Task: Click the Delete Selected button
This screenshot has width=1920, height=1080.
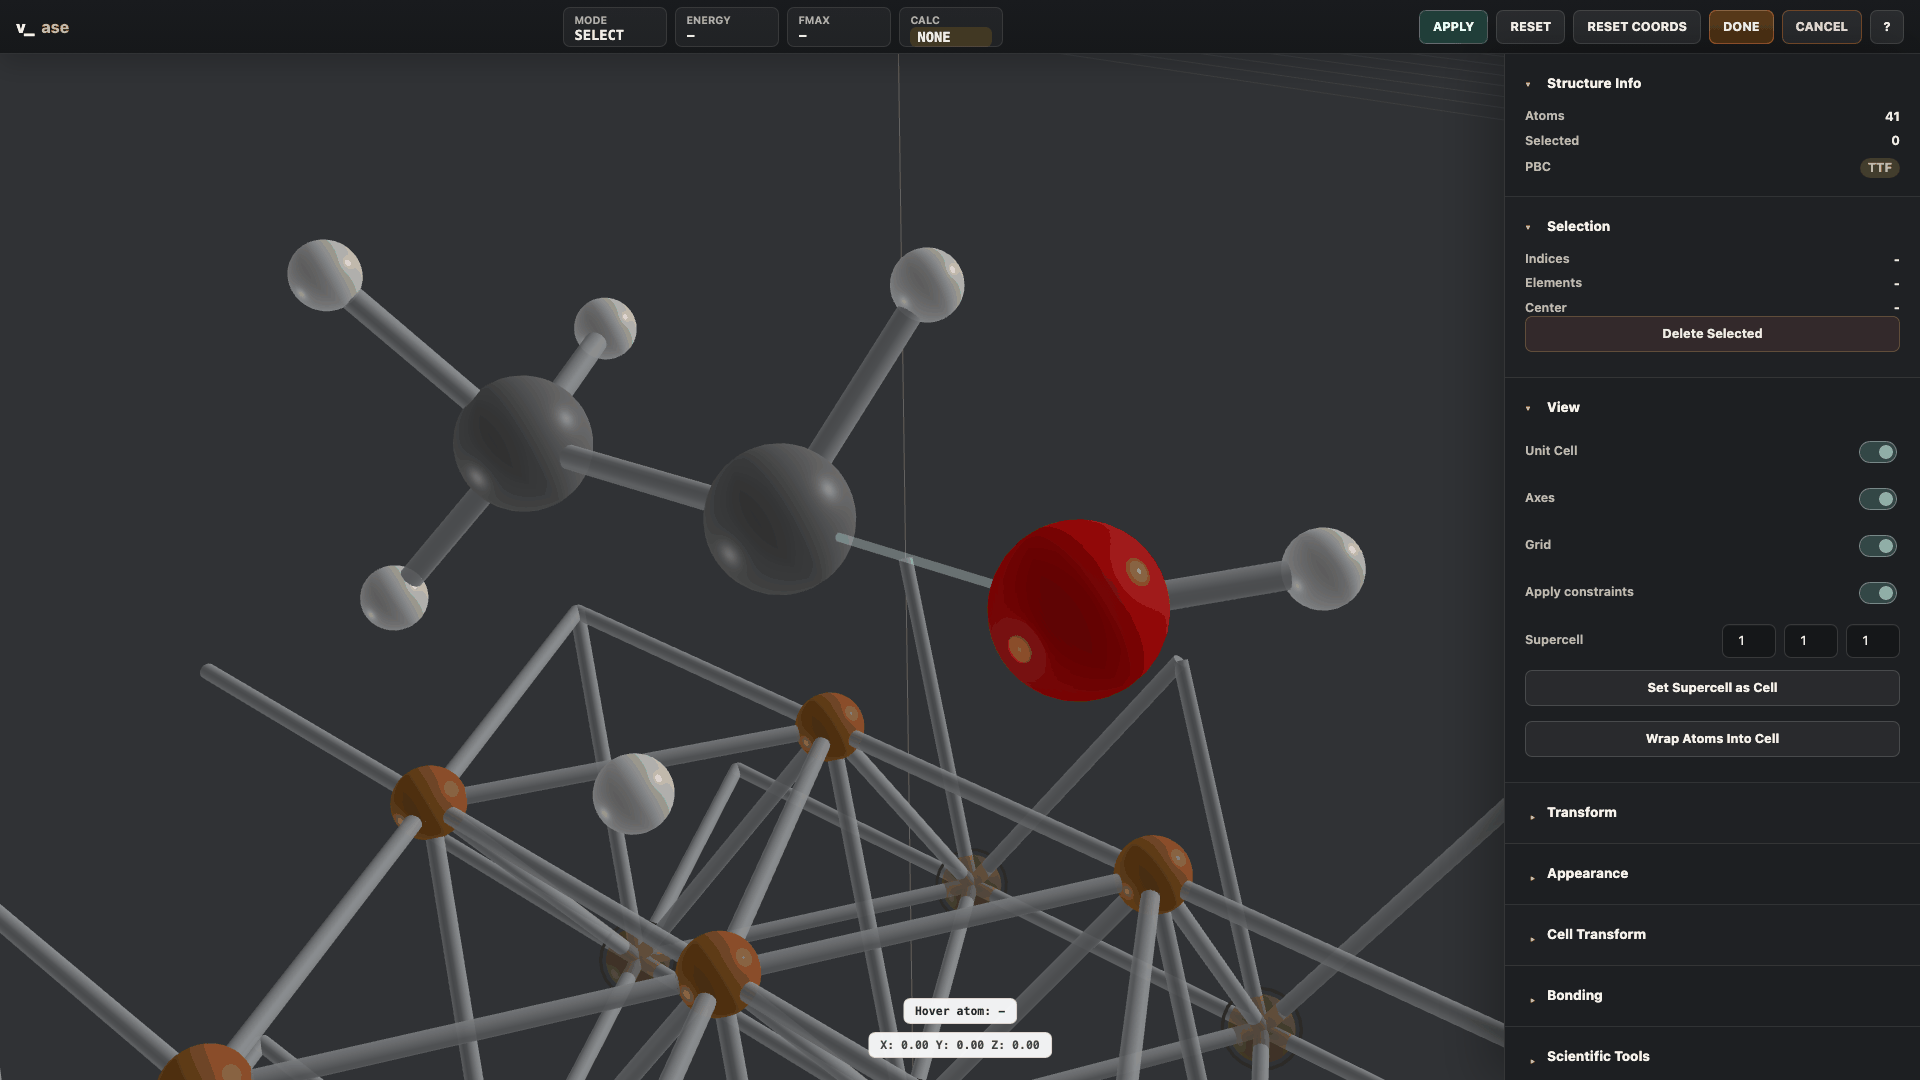Action: click(1712, 334)
